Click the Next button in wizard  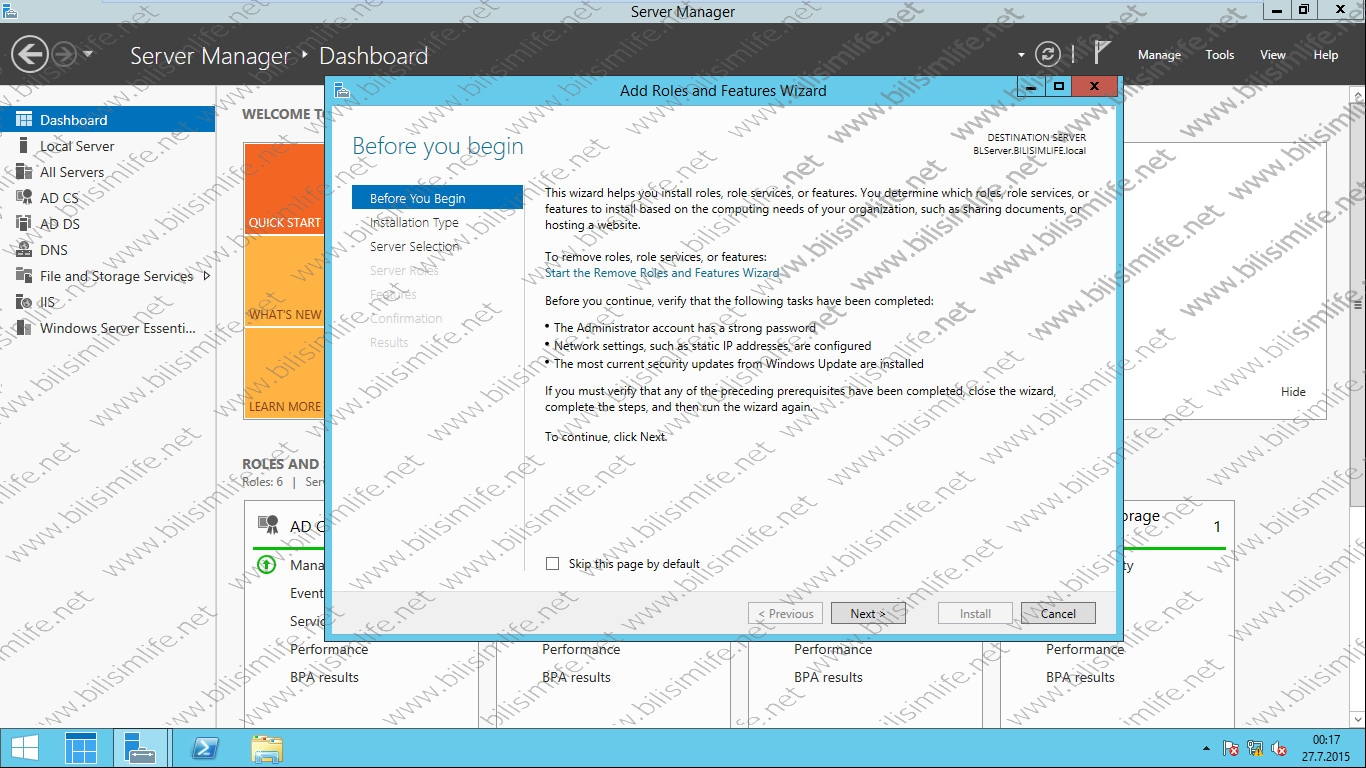click(868, 613)
